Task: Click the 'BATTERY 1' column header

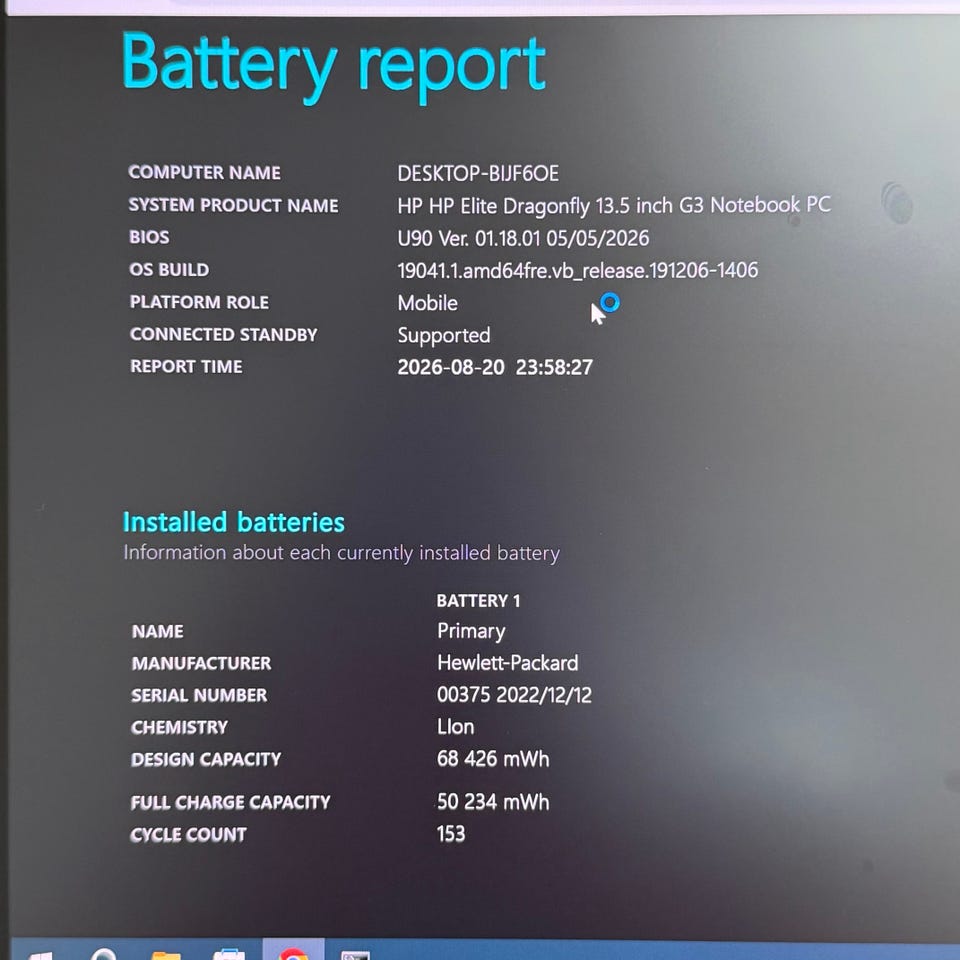Action: tap(478, 601)
